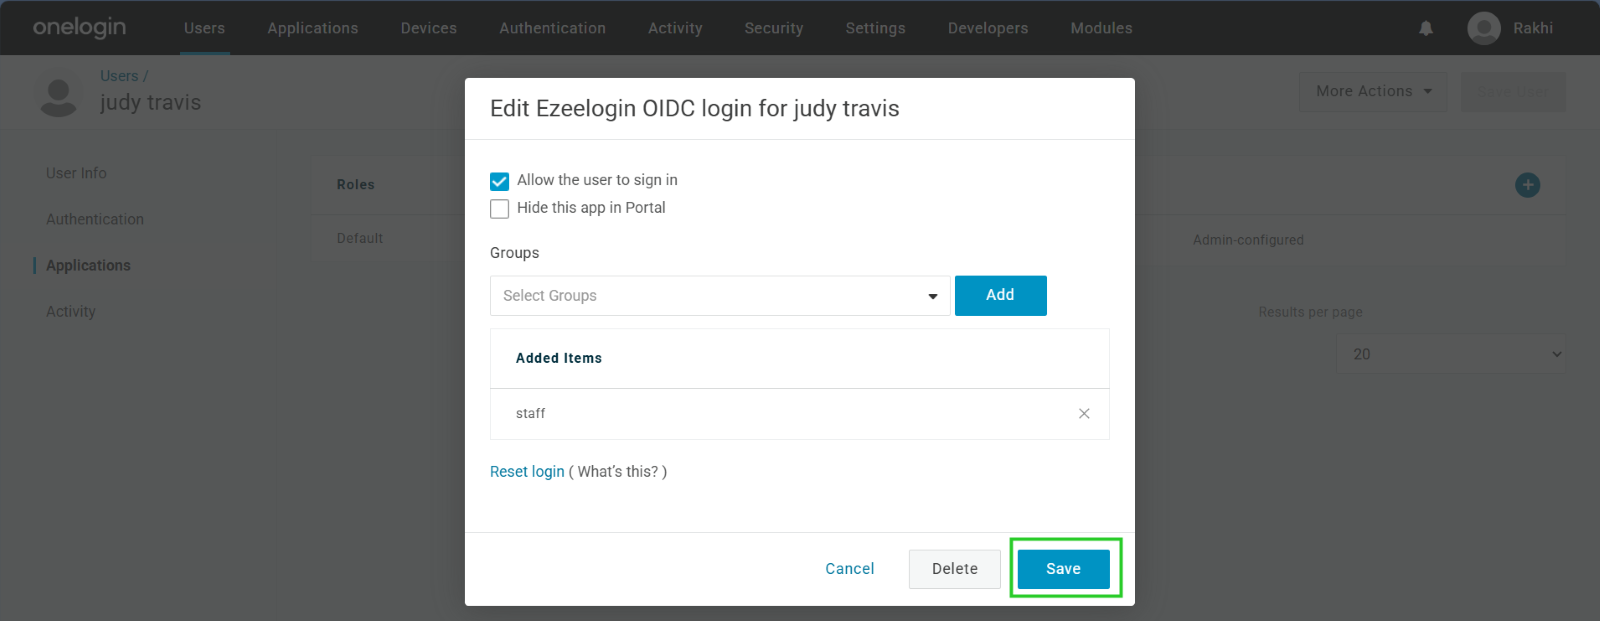
Task: Click the Add button next to groups
Action: (1001, 296)
